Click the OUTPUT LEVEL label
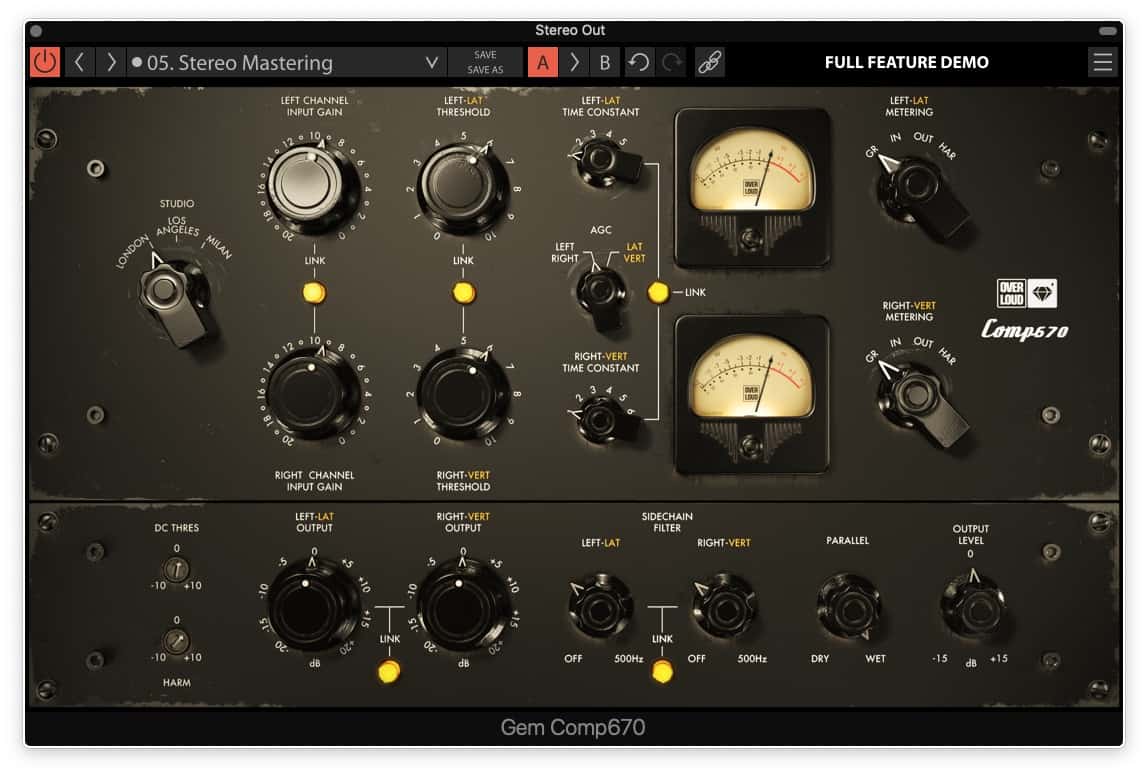 pos(971,534)
